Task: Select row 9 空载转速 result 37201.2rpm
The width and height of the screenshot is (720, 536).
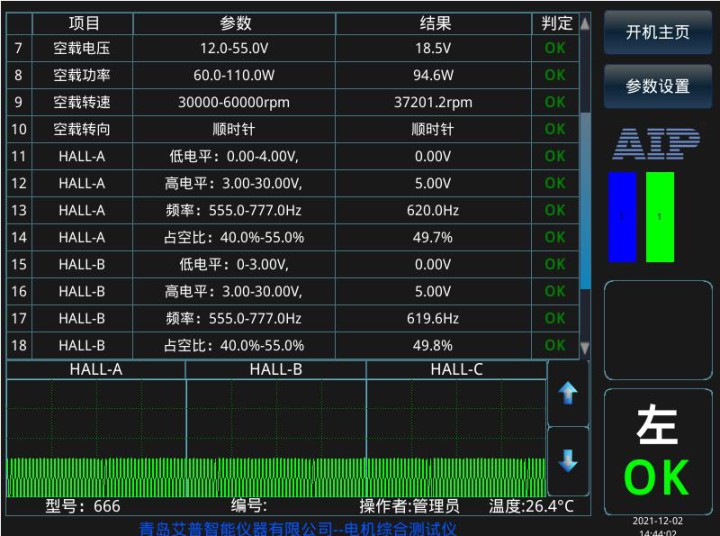Action: [433, 102]
